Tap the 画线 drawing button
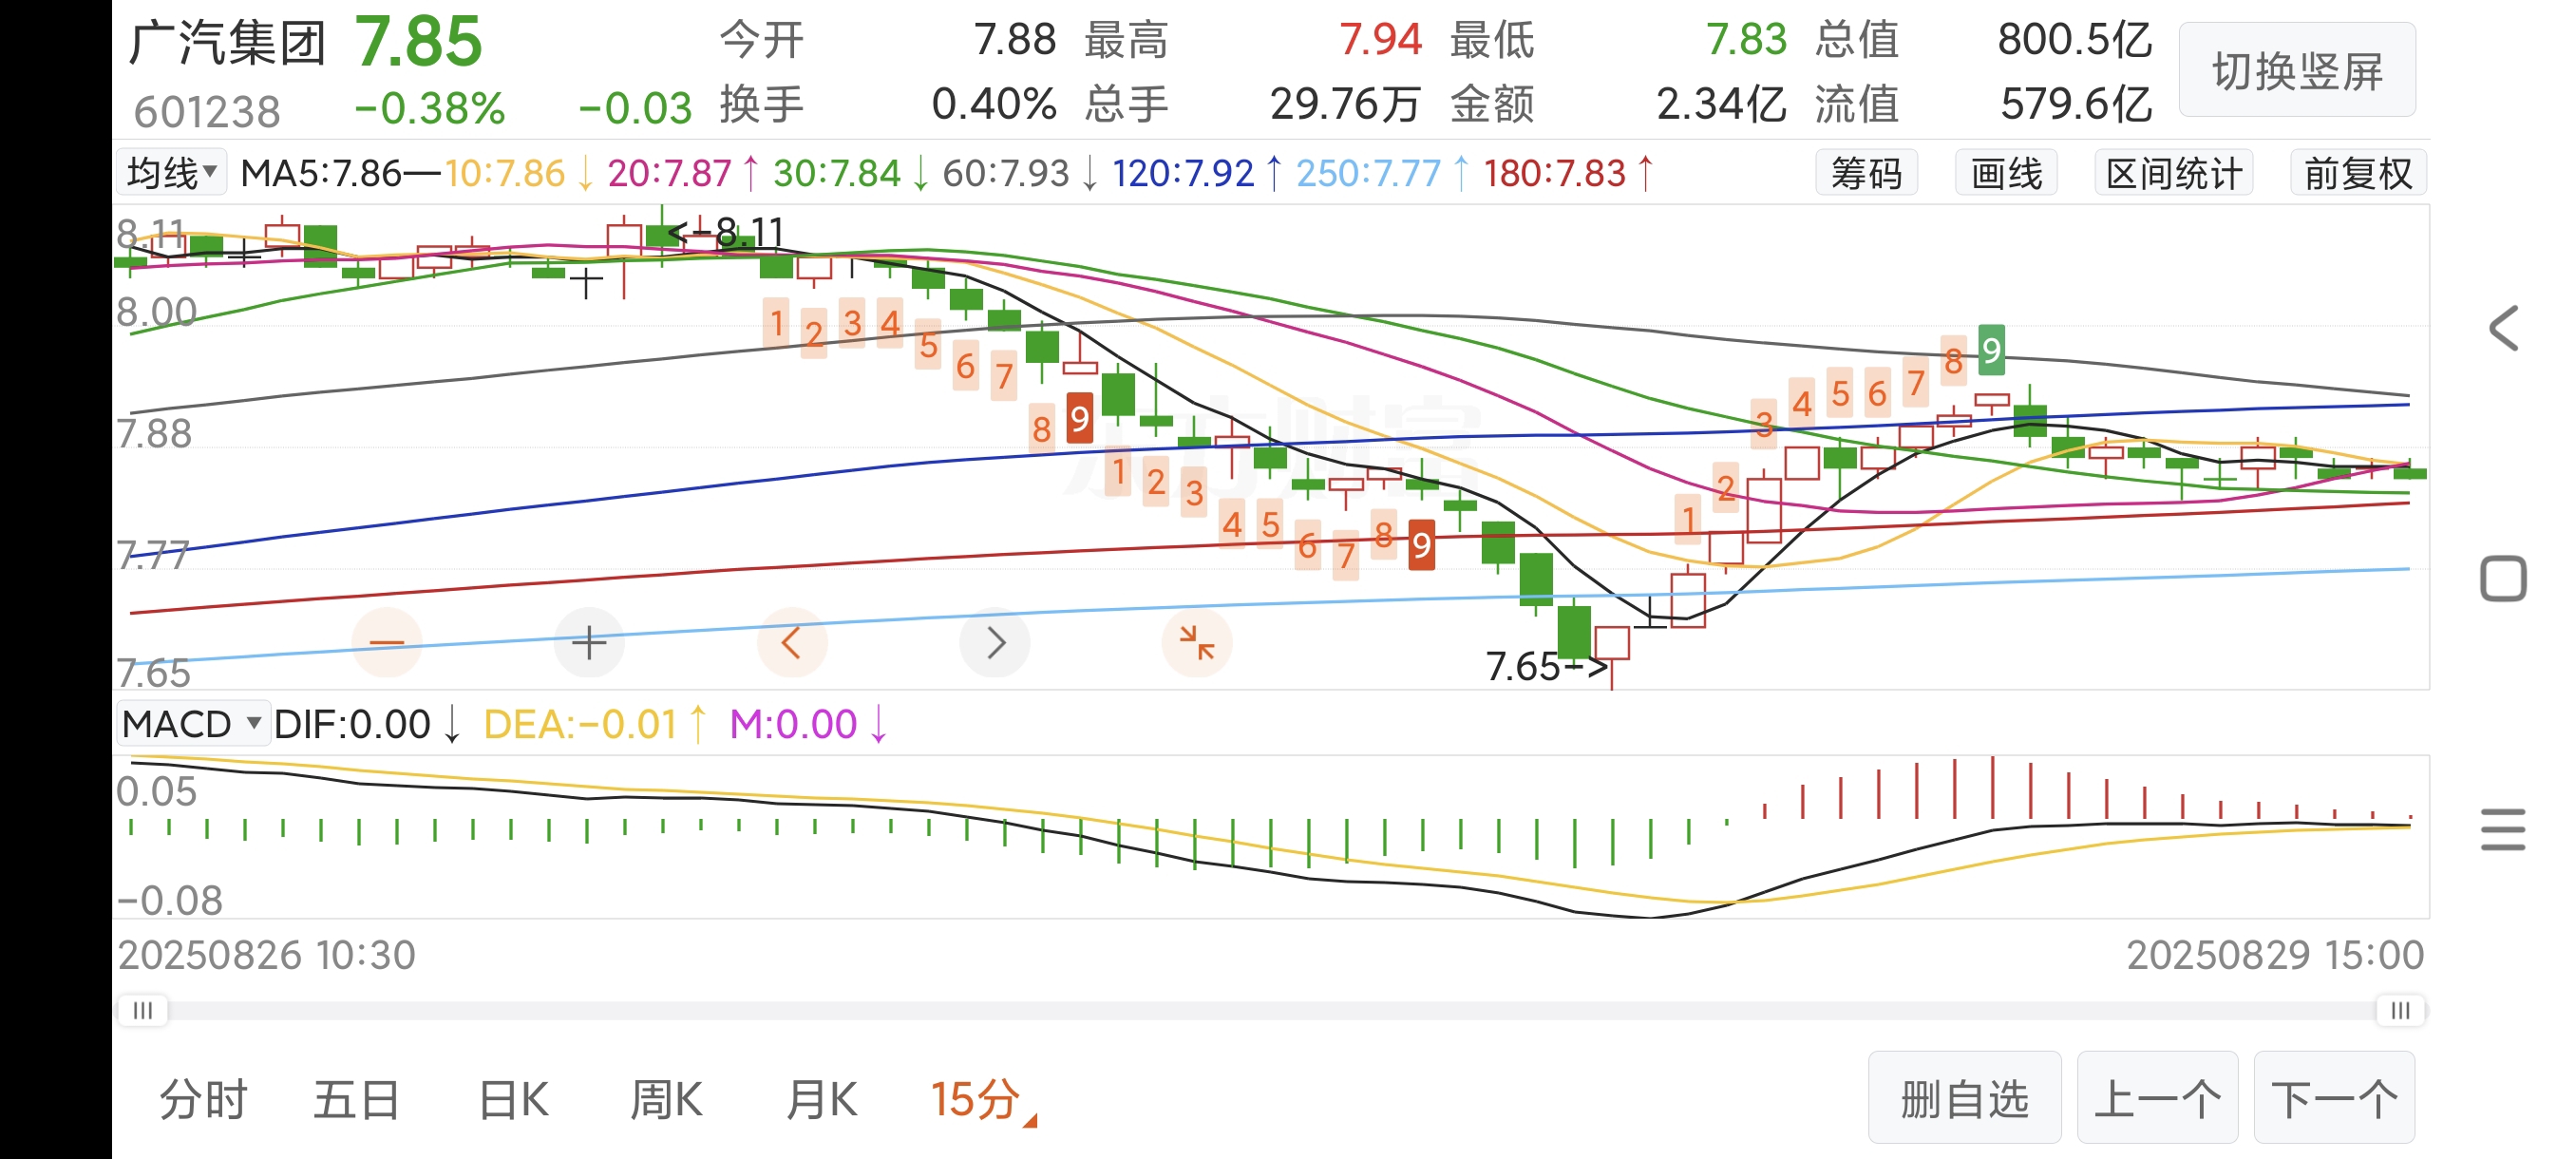This screenshot has height=1159, width=2576. [2006, 173]
